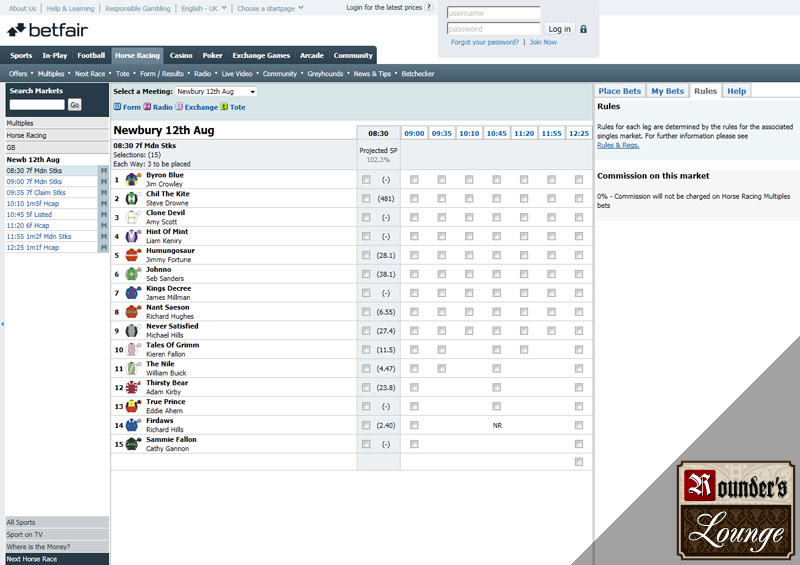The image size is (800, 565).
Task: Open Where is the Money in sidebar
Action: click(x=57, y=547)
